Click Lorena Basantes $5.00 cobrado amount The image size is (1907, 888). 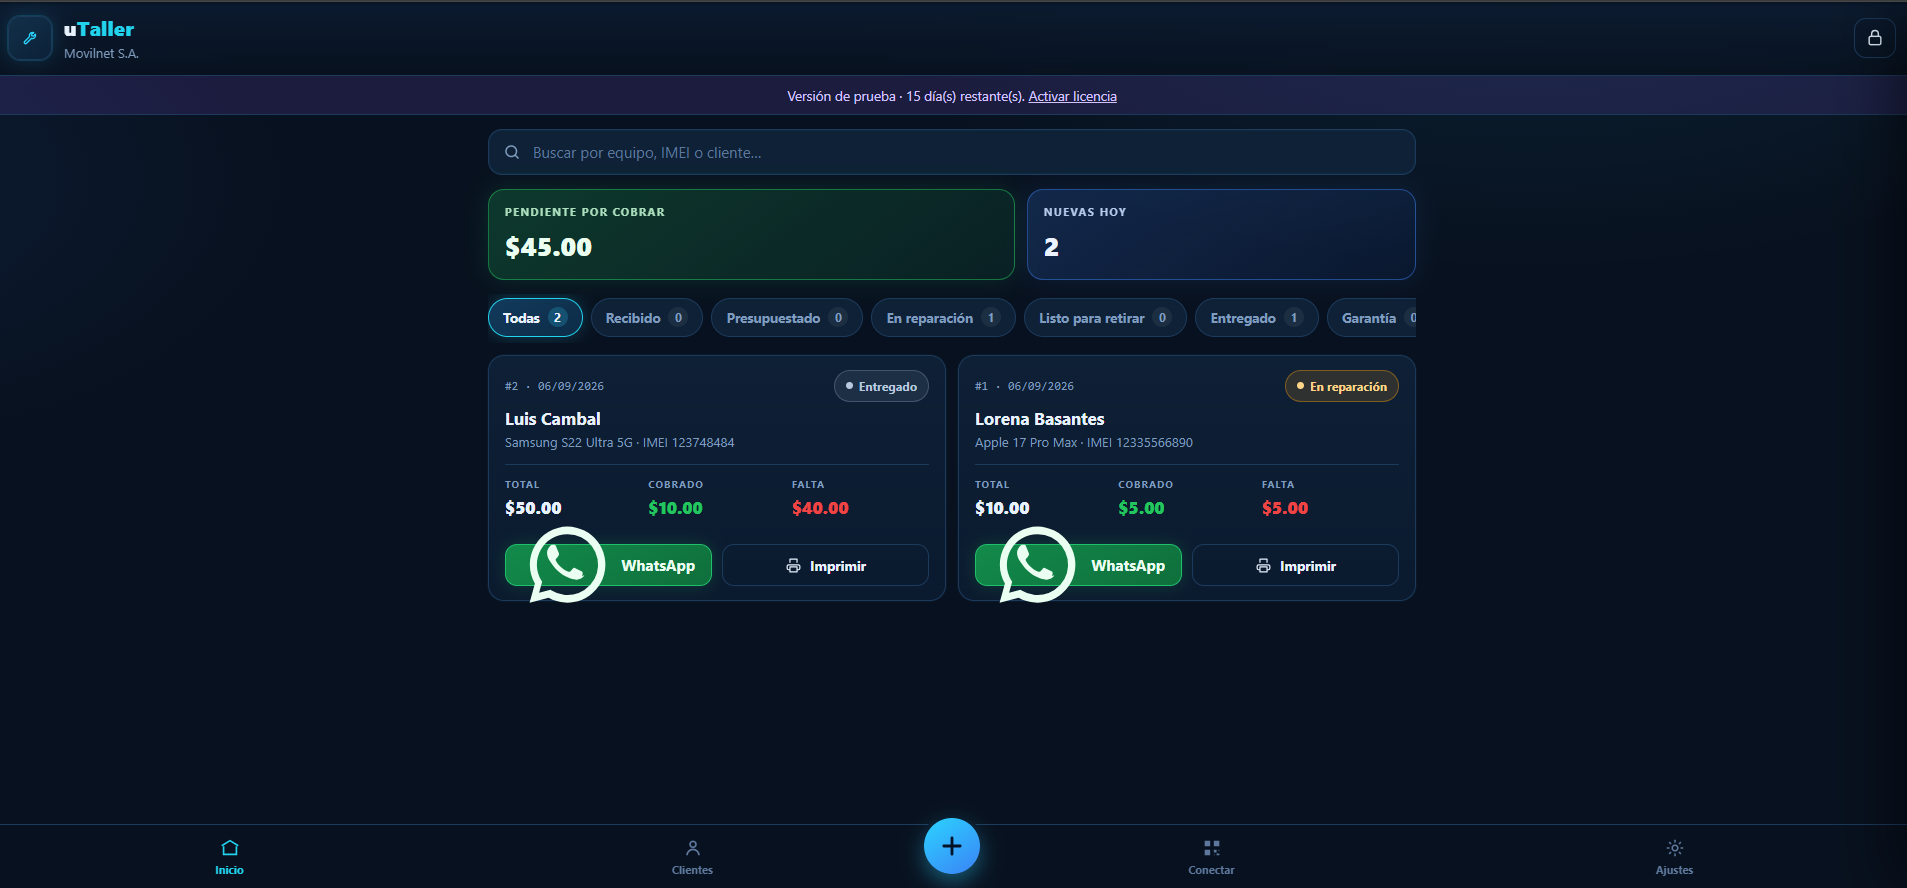pos(1141,508)
